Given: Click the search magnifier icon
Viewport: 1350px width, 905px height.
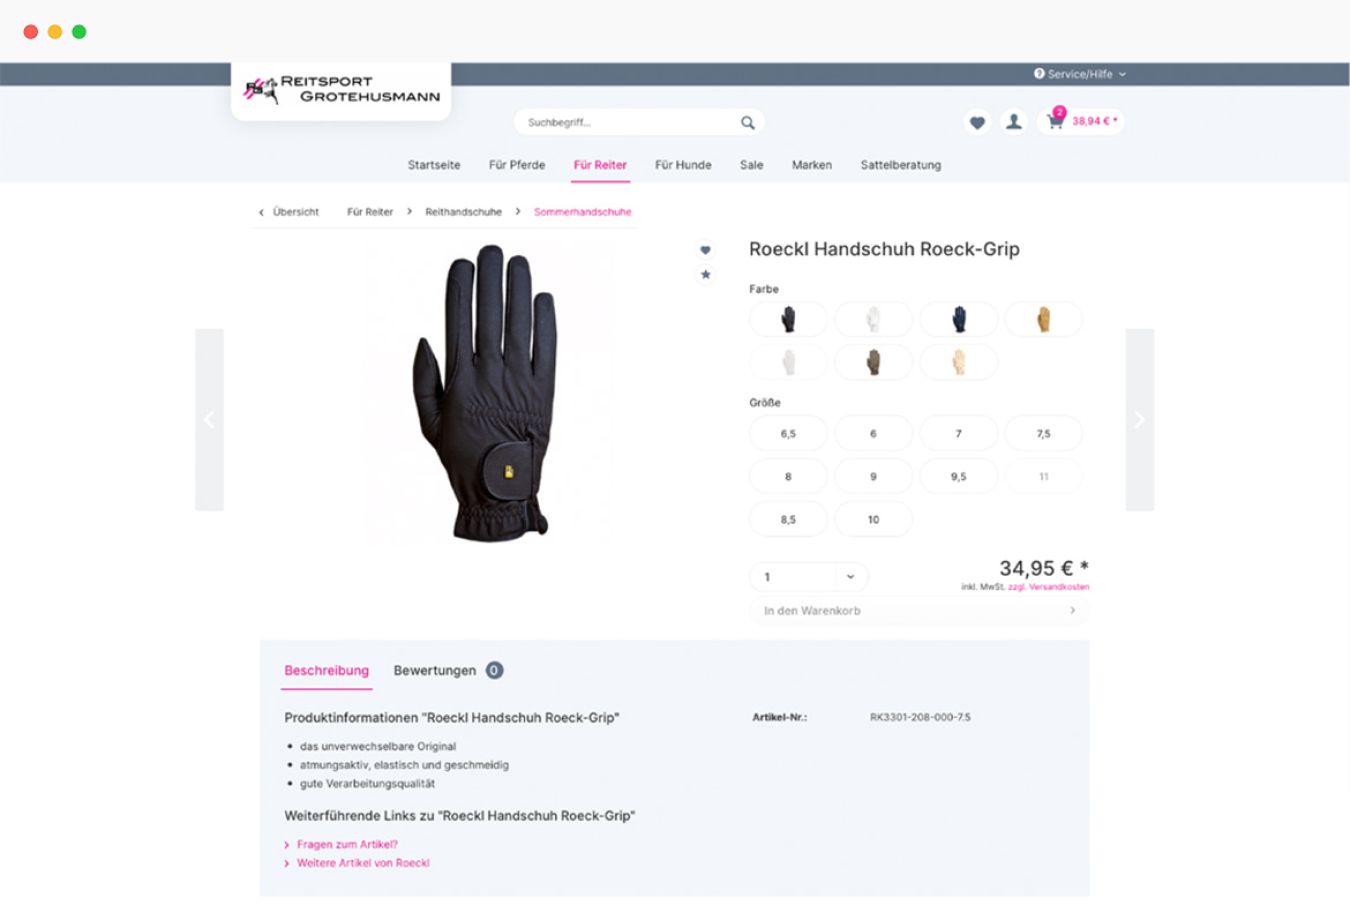Looking at the screenshot, I should coord(747,122).
